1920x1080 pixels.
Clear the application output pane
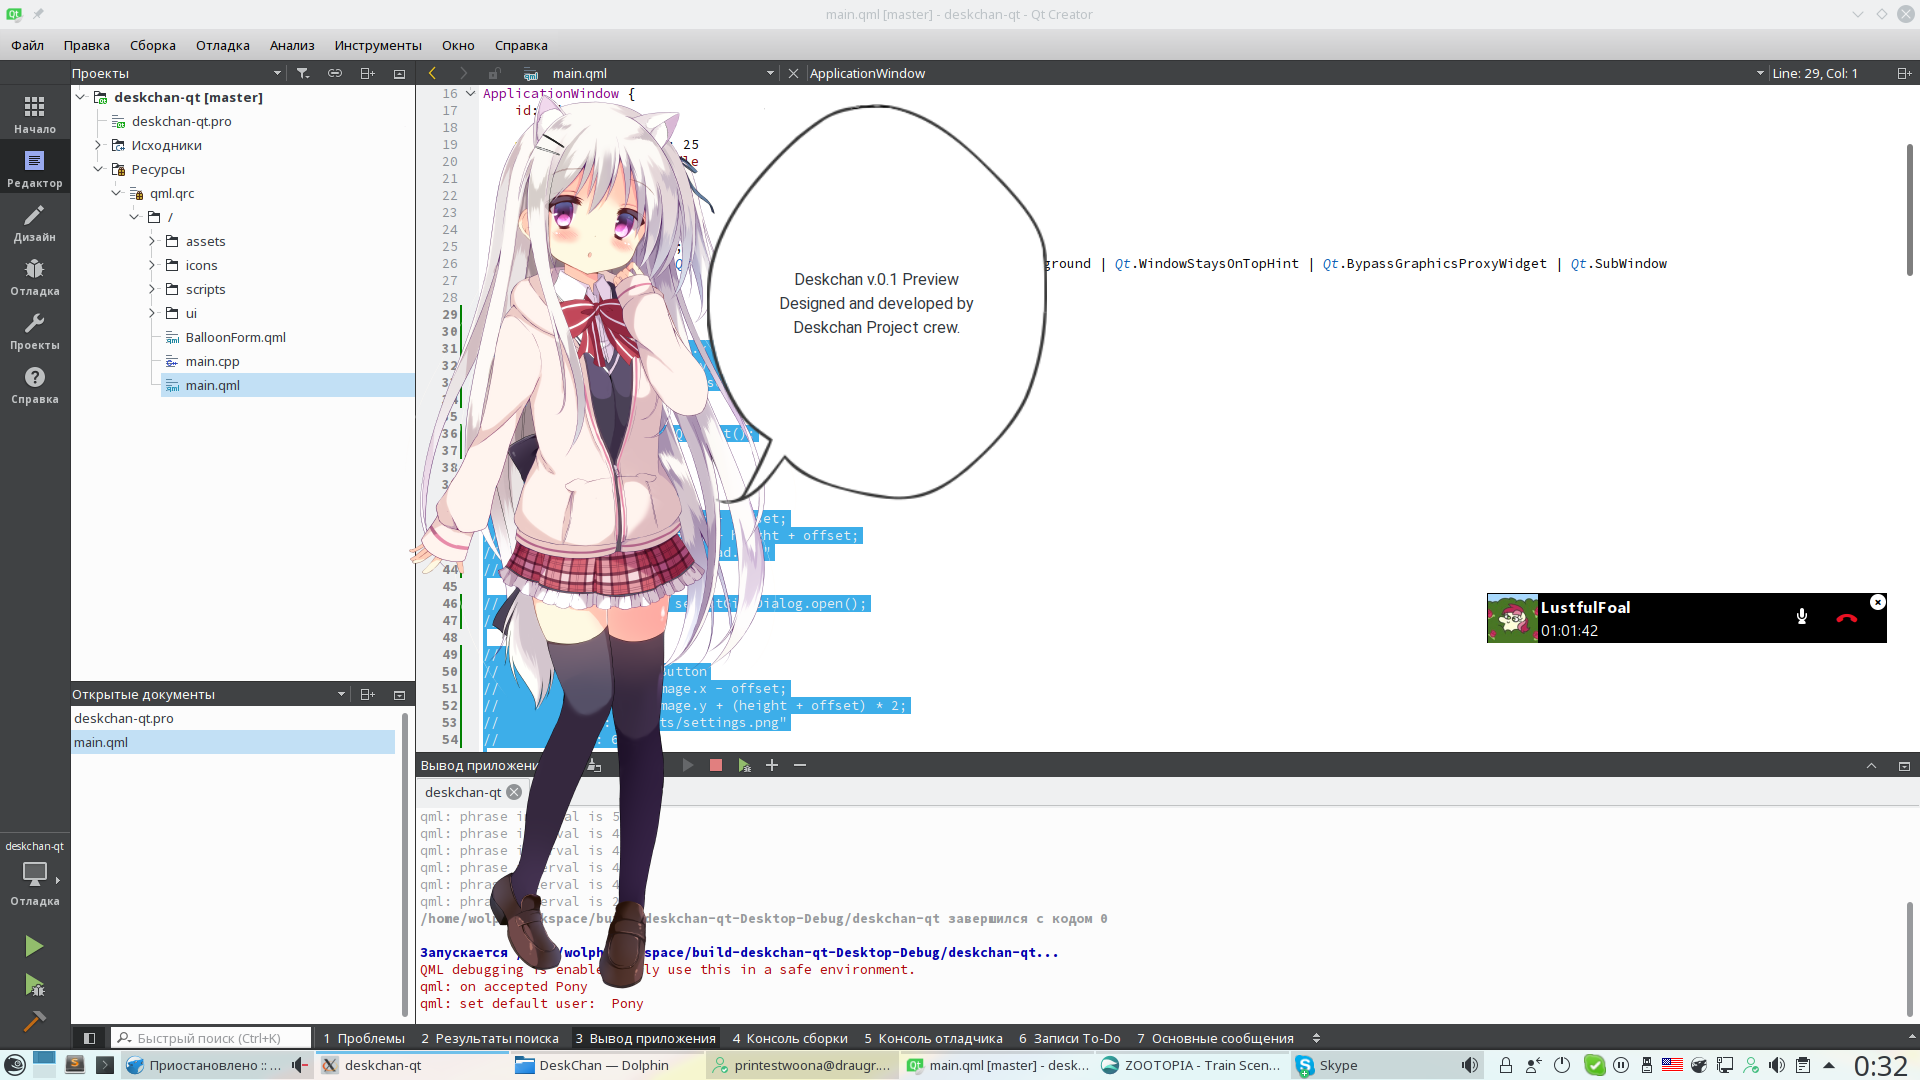[594, 765]
